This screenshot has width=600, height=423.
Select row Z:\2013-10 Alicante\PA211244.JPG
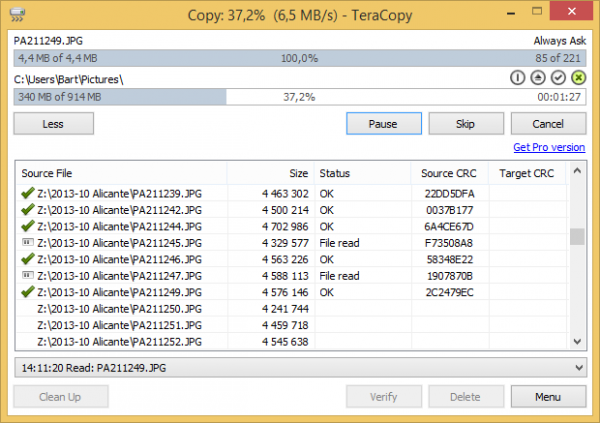coord(292,227)
